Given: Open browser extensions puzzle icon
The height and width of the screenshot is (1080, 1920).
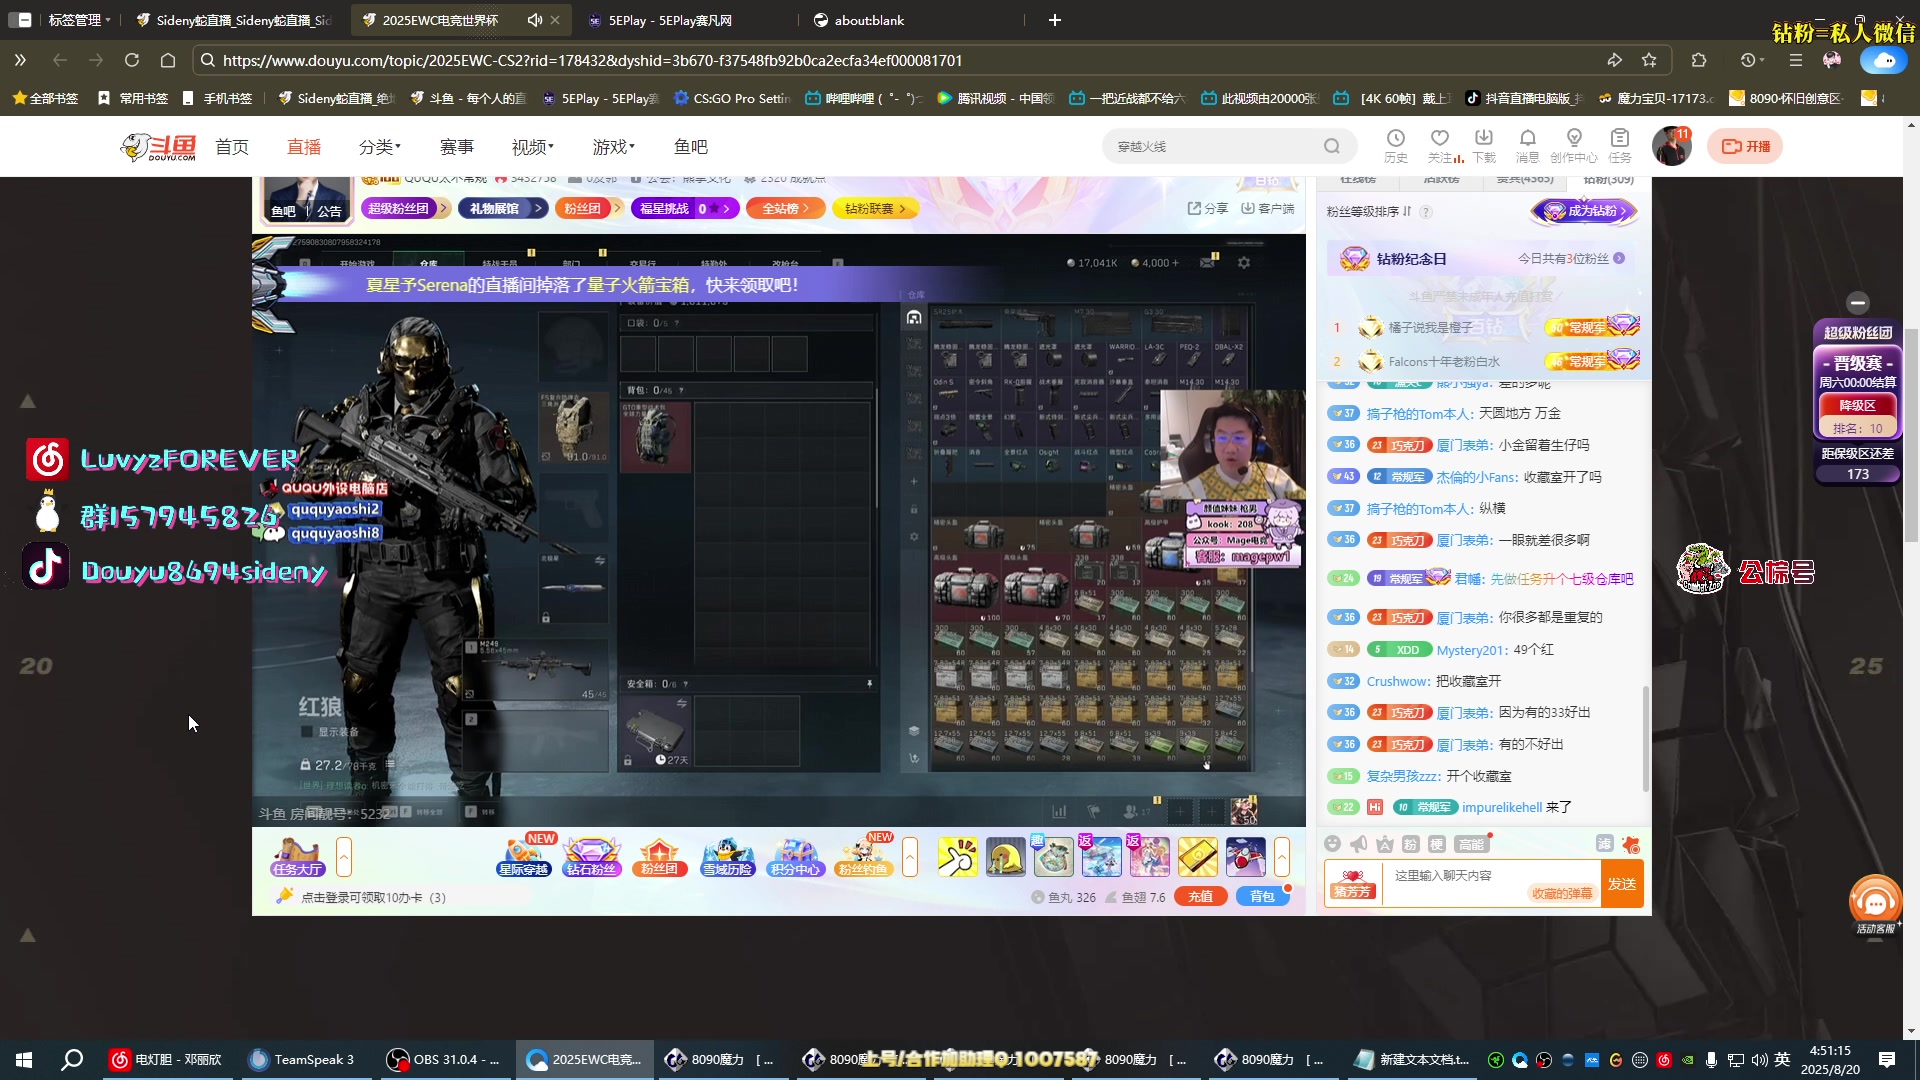Looking at the screenshot, I should 1698,60.
